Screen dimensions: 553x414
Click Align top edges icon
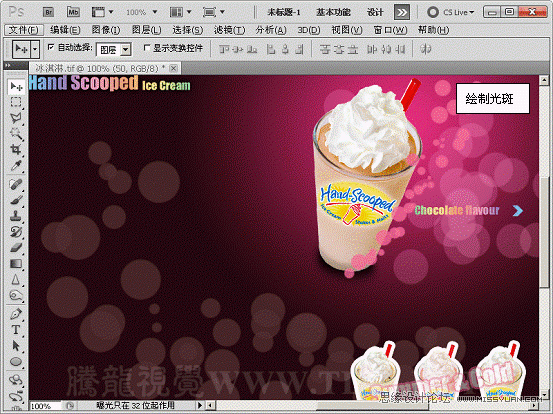tap(224, 49)
